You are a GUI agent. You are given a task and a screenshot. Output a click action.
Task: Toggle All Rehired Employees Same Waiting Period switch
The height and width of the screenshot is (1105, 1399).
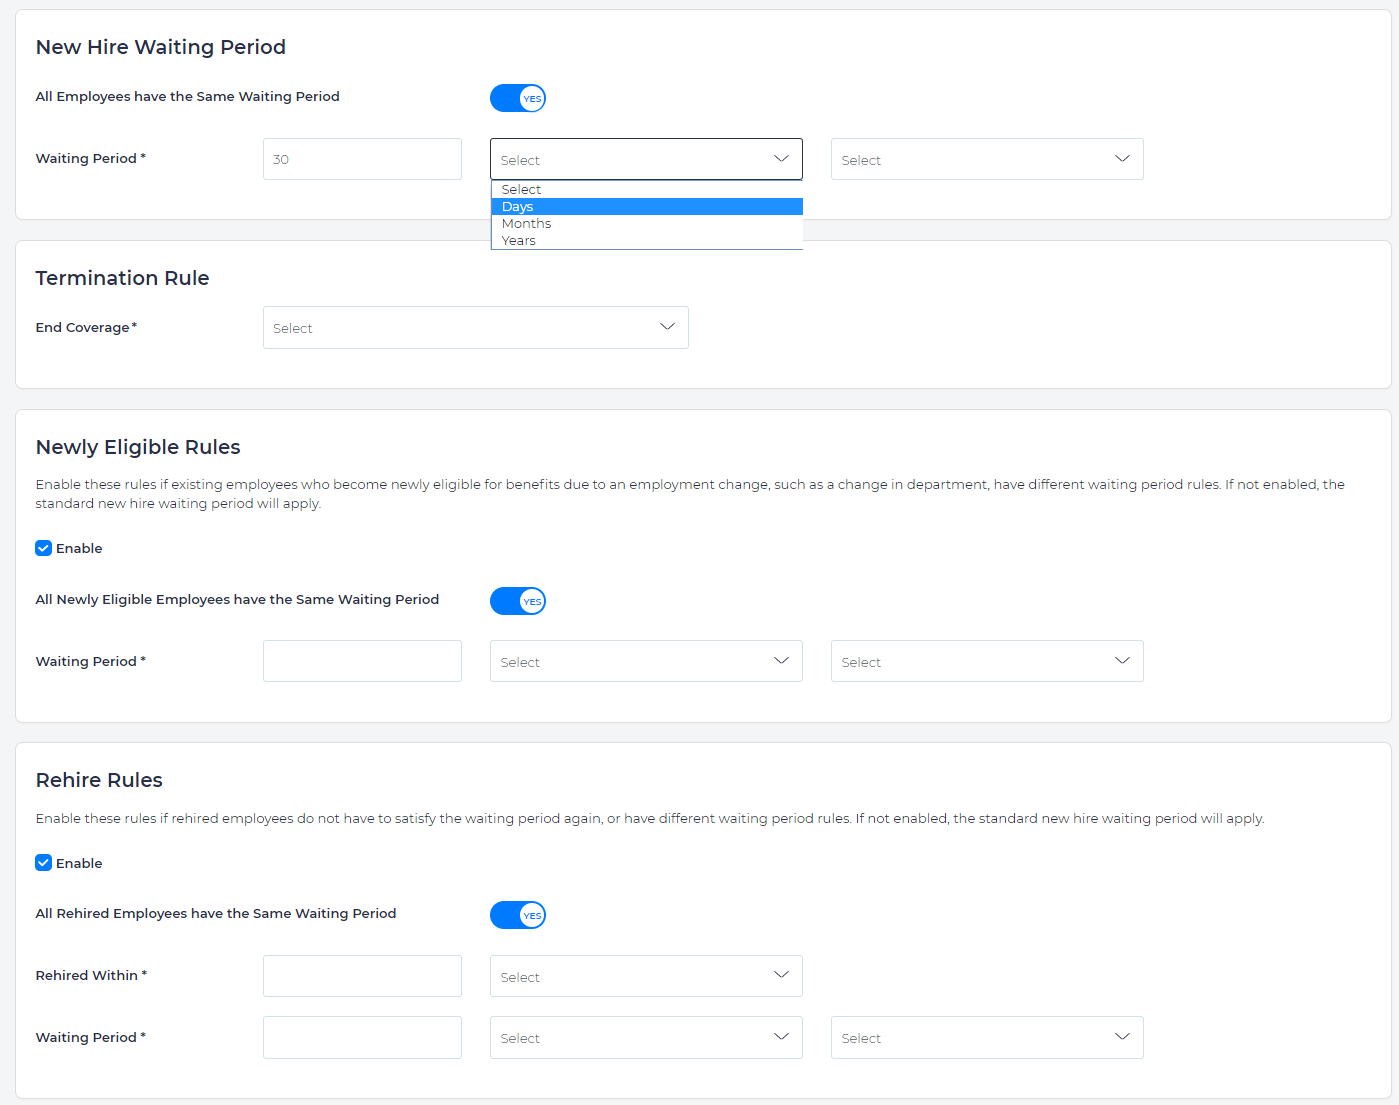pos(518,915)
